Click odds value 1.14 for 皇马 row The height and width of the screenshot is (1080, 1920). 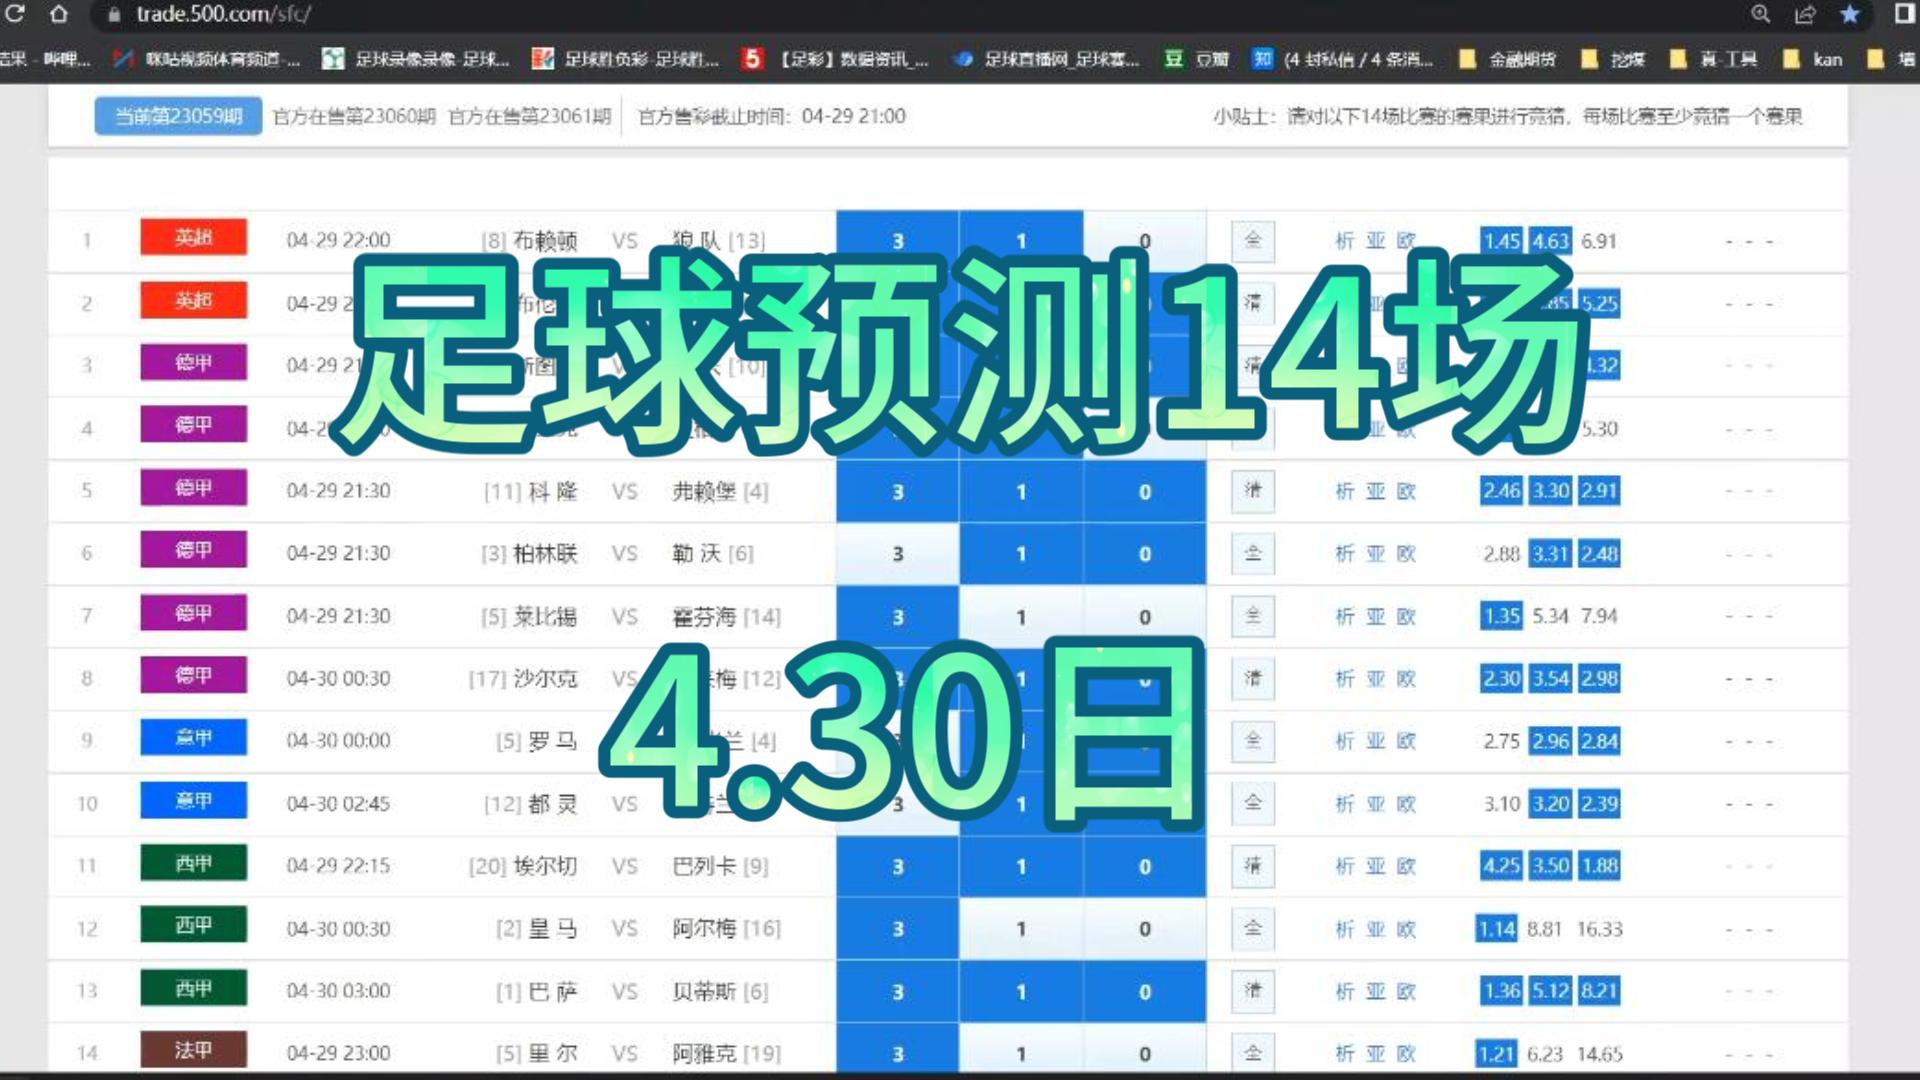(x=1497, y=929)
